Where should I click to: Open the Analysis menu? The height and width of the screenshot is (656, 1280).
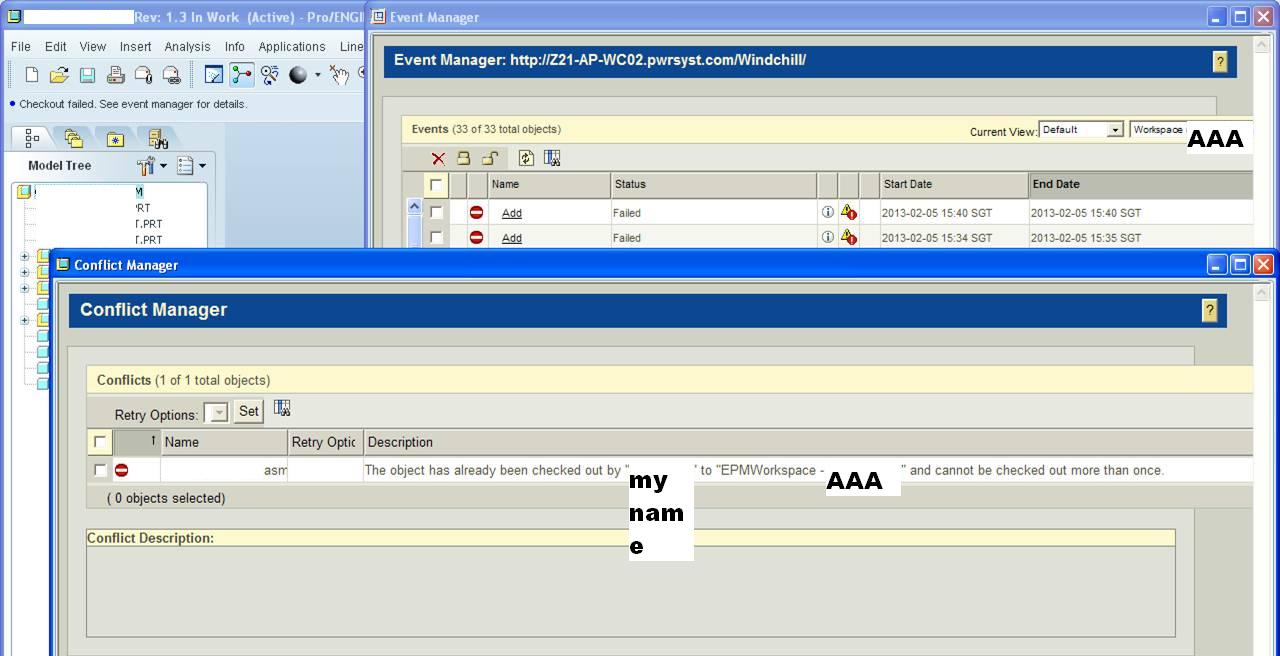pyautogui.click(x=187, y=46)
